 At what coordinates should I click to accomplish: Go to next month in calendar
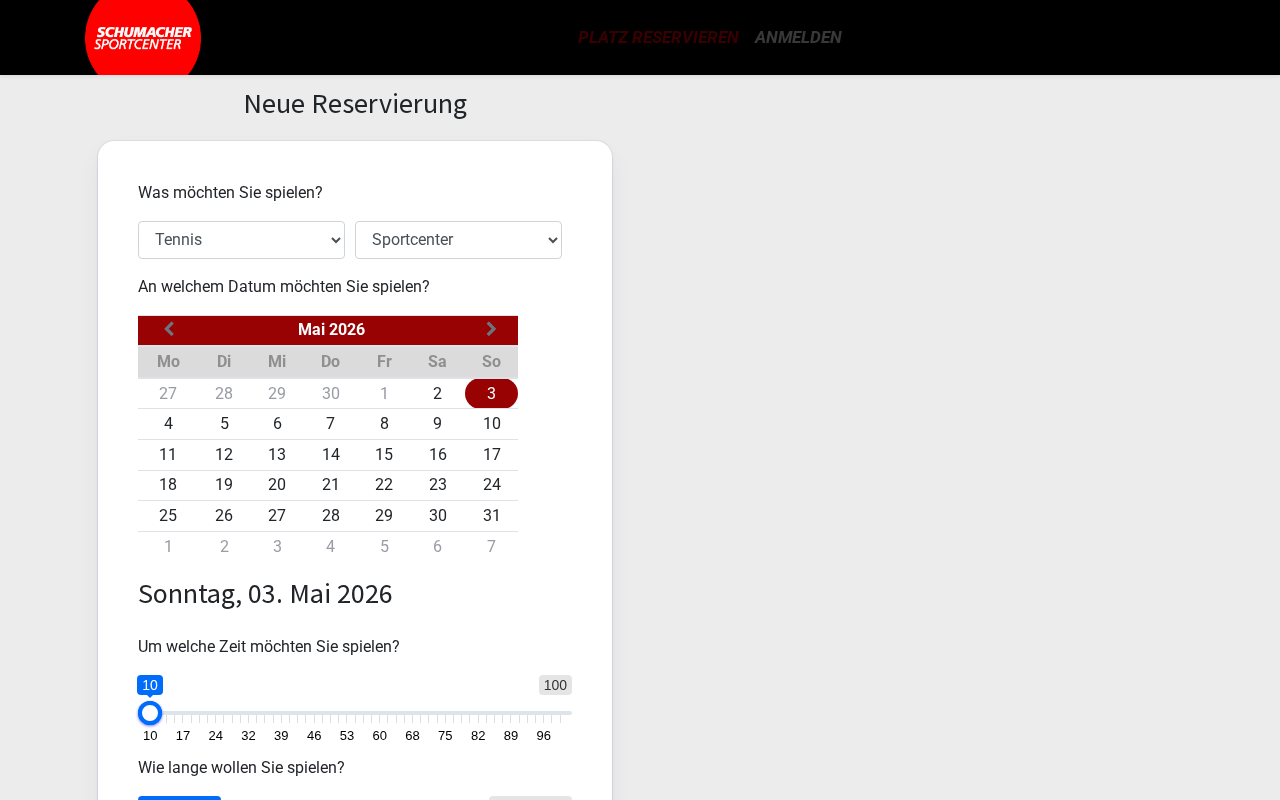(491, 330)
